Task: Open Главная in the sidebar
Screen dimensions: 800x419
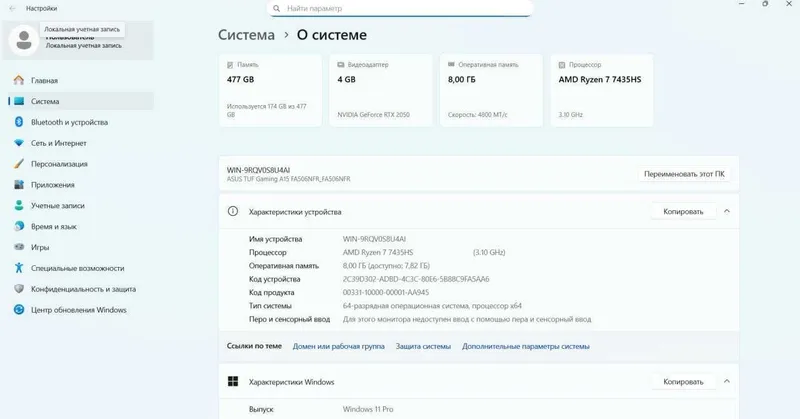Action: pyautogui.click(x=81, y=80)
